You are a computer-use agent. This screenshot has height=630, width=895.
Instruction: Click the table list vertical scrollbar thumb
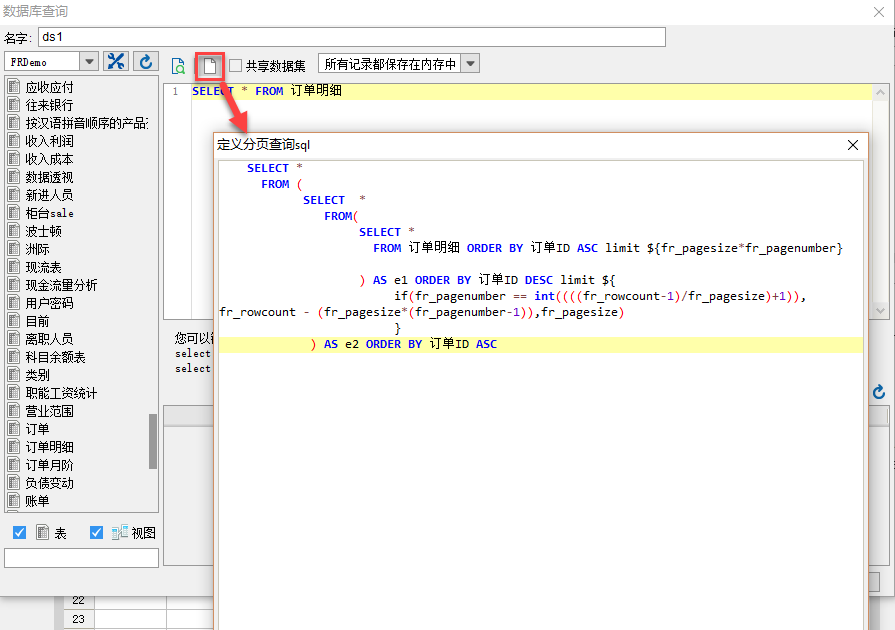[153, 441]
